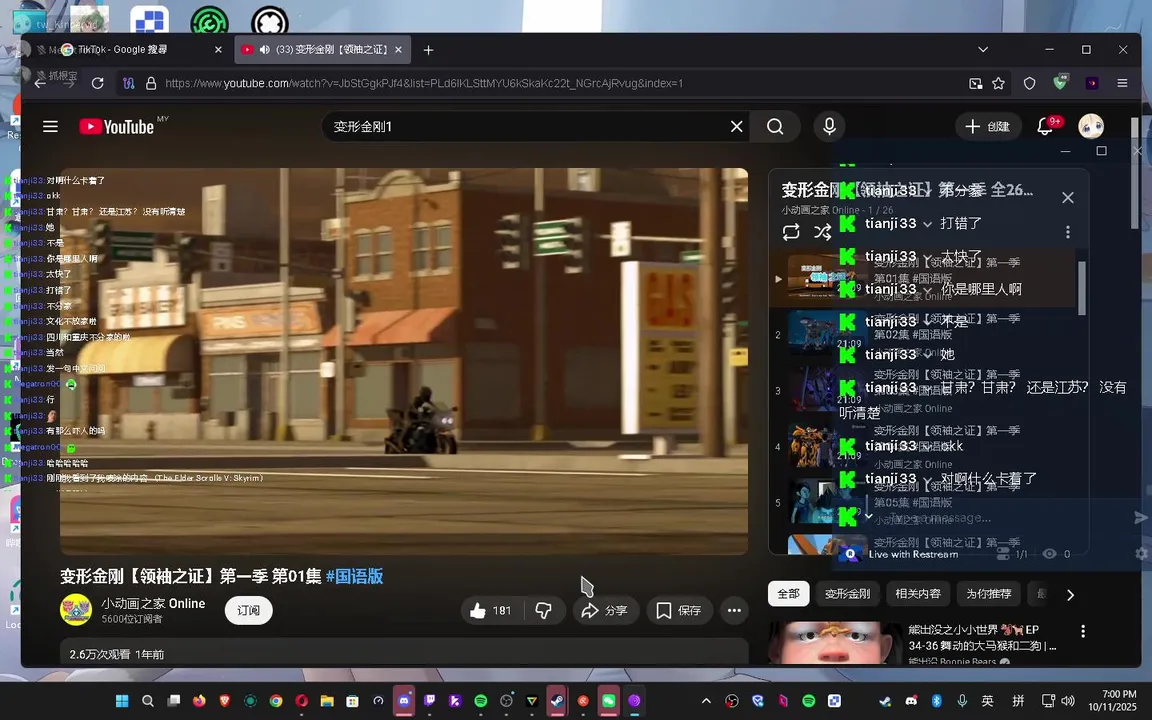The image size is (1152, 720).
Task: Expand dropdown beside tianji33 她 message
Action: [x=927, y=356]
